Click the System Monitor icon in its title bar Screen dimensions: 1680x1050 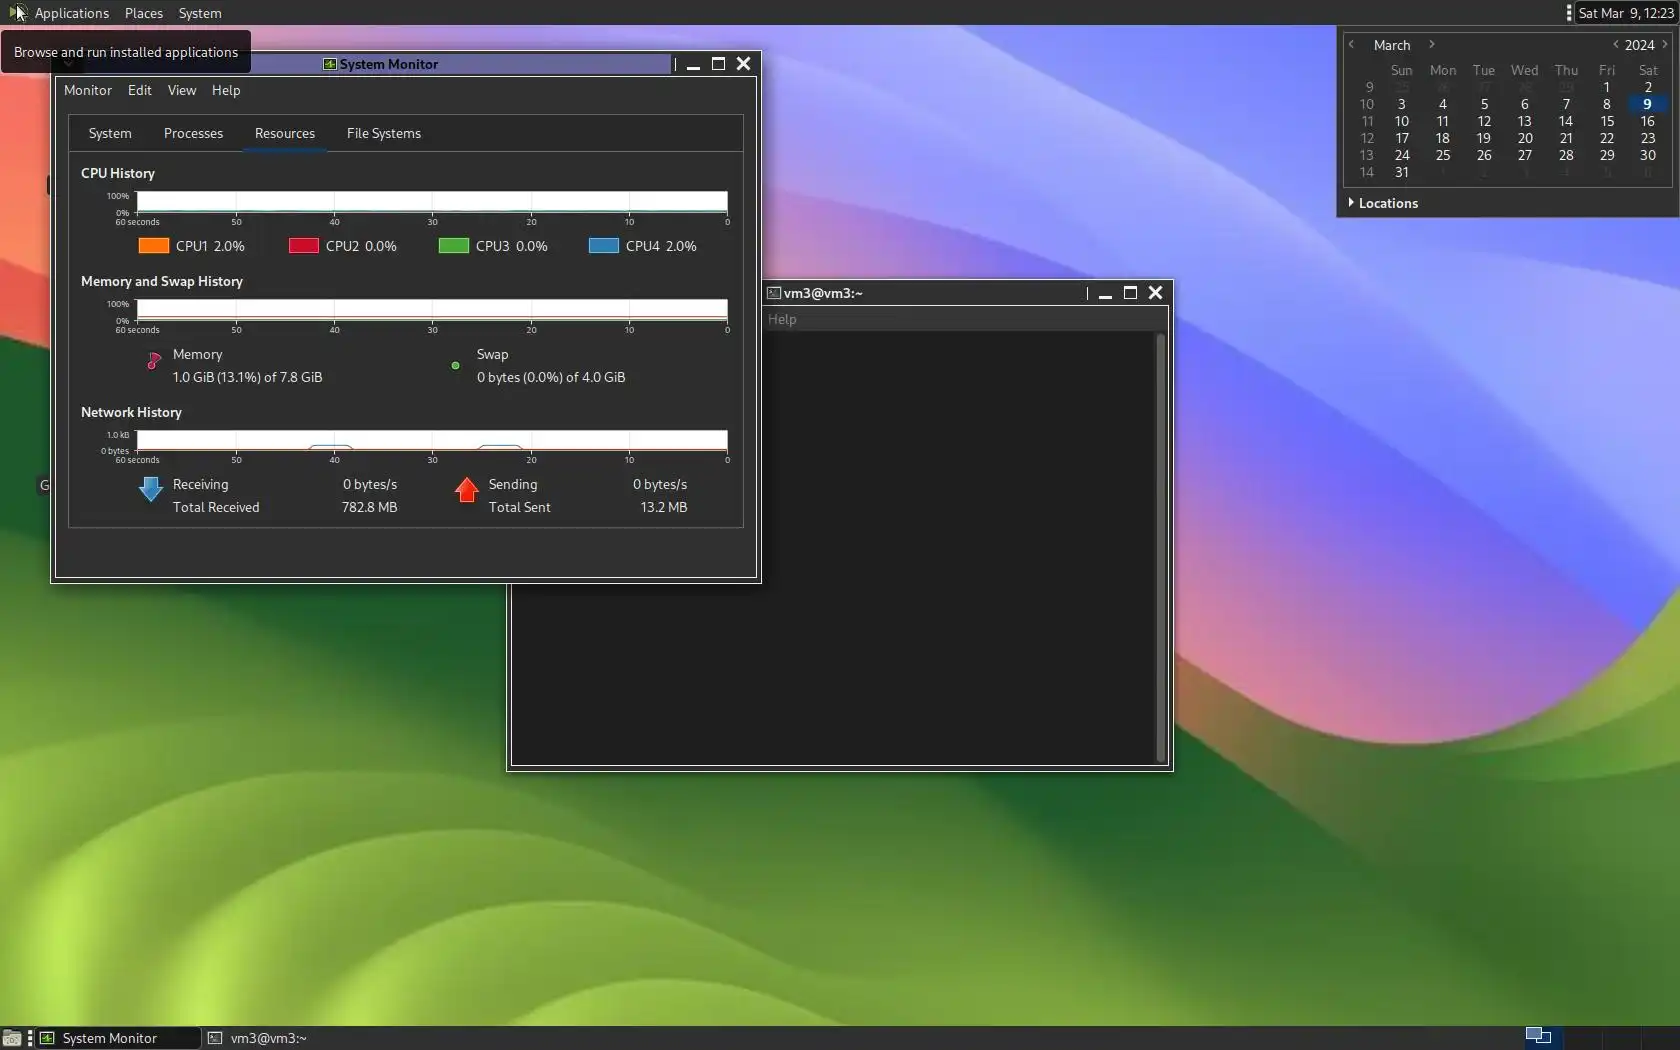(329, 64)
